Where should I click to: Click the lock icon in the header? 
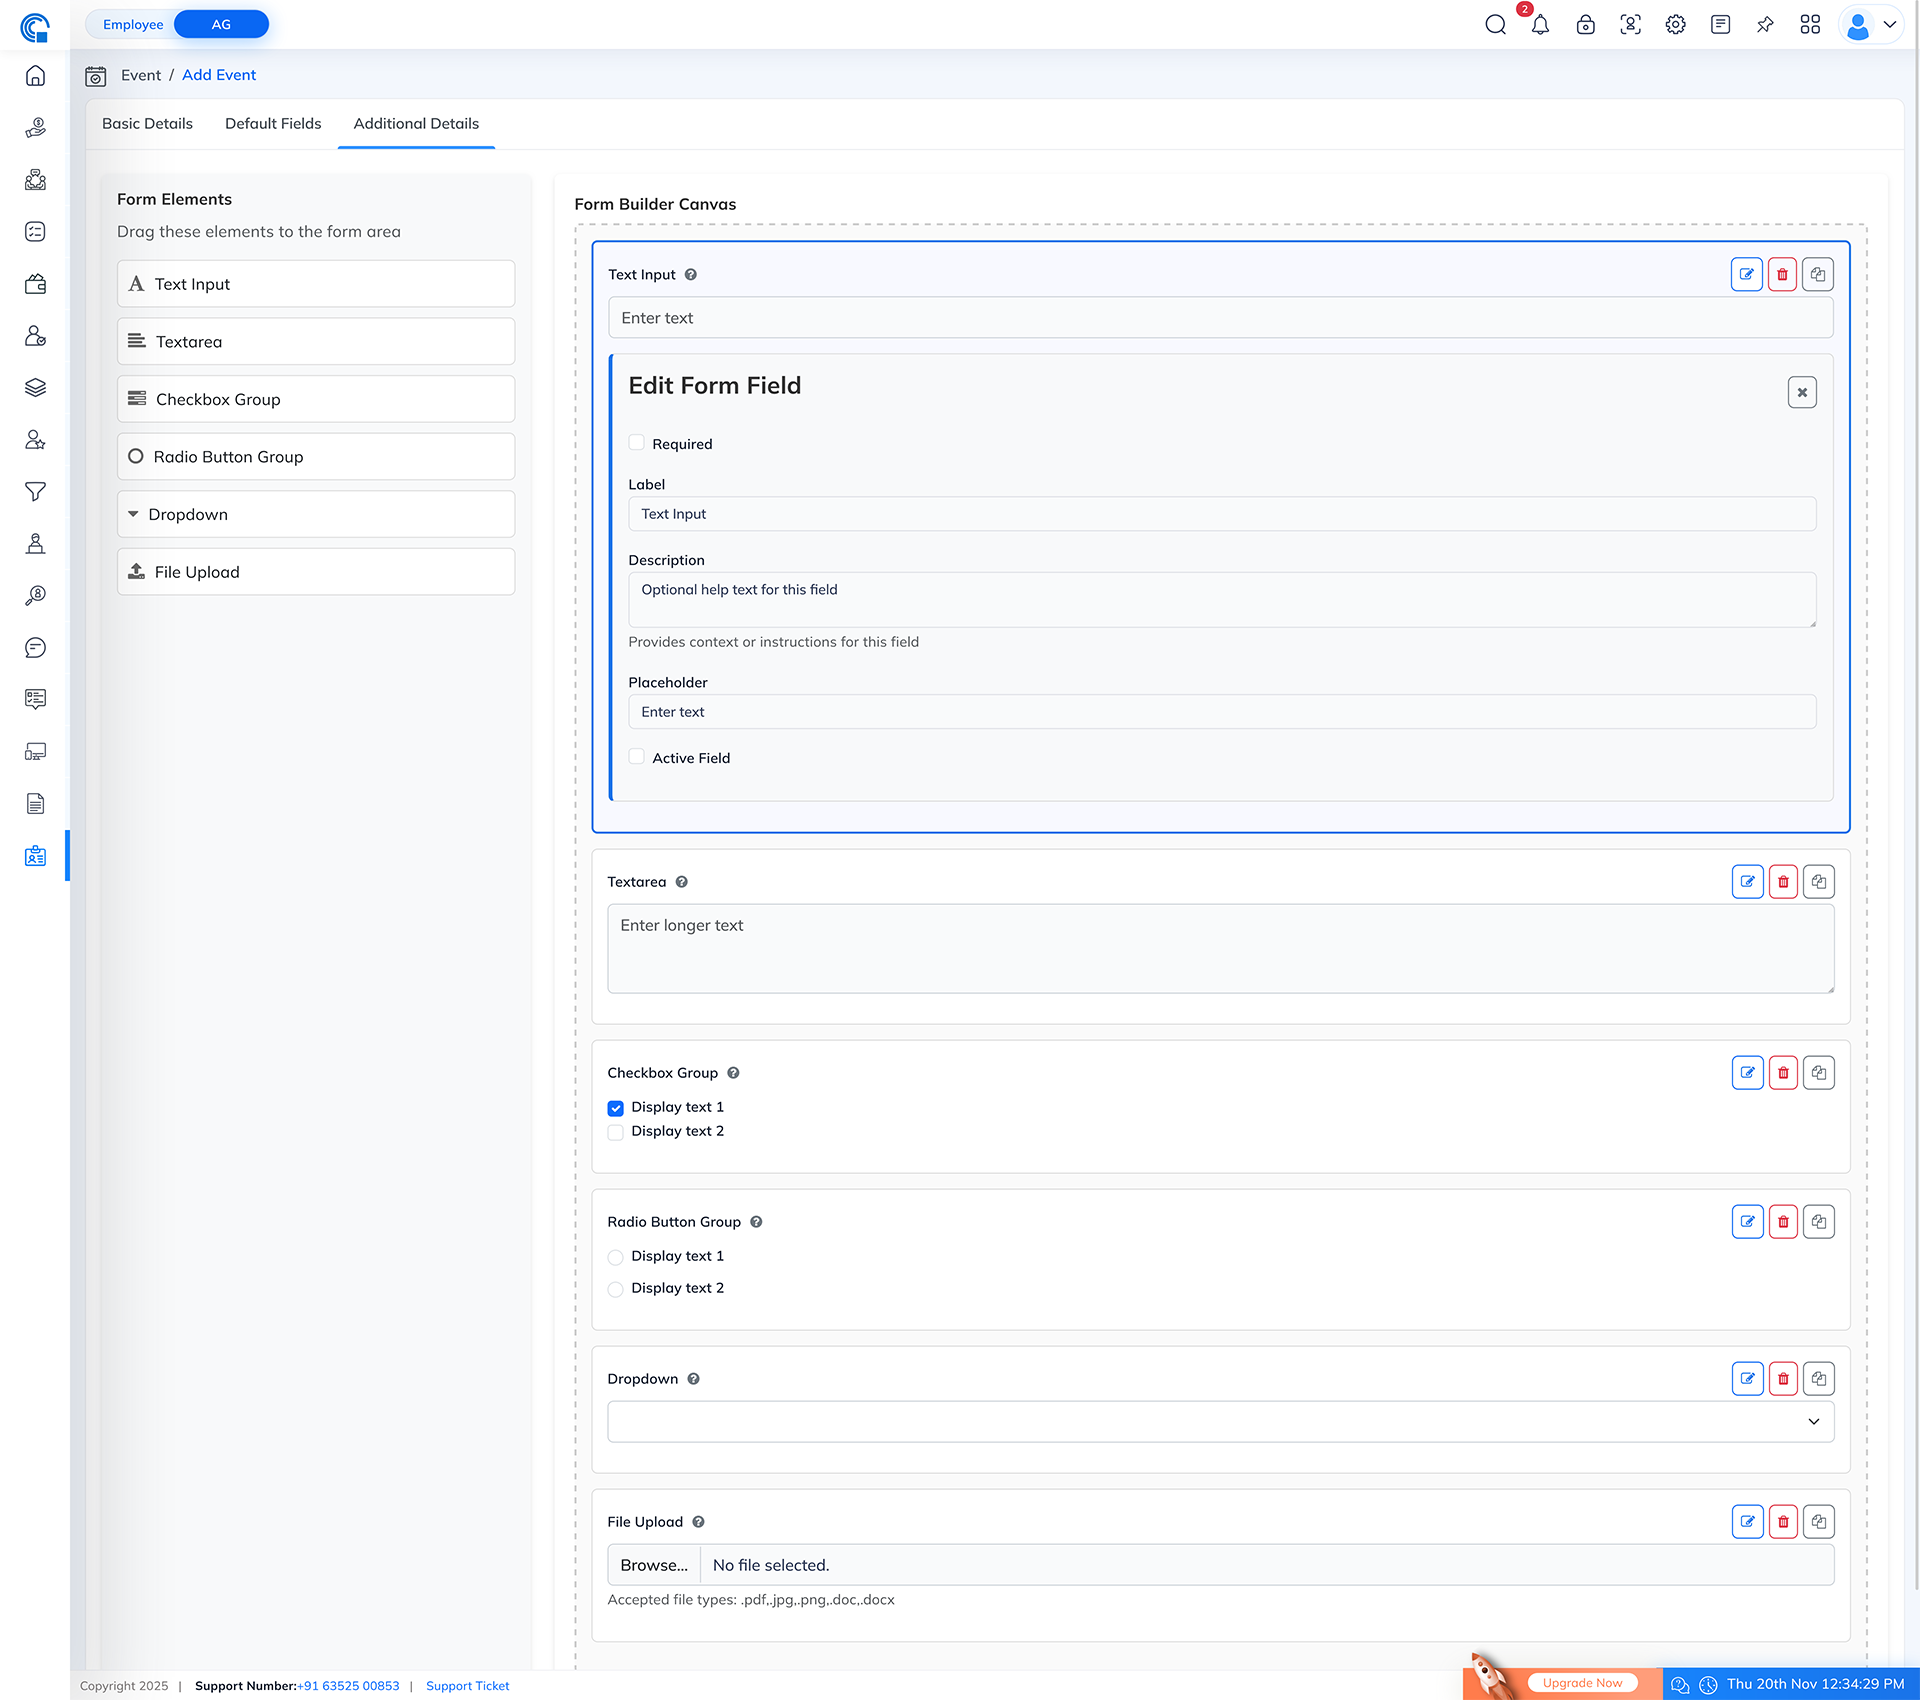click(1585, 24)
